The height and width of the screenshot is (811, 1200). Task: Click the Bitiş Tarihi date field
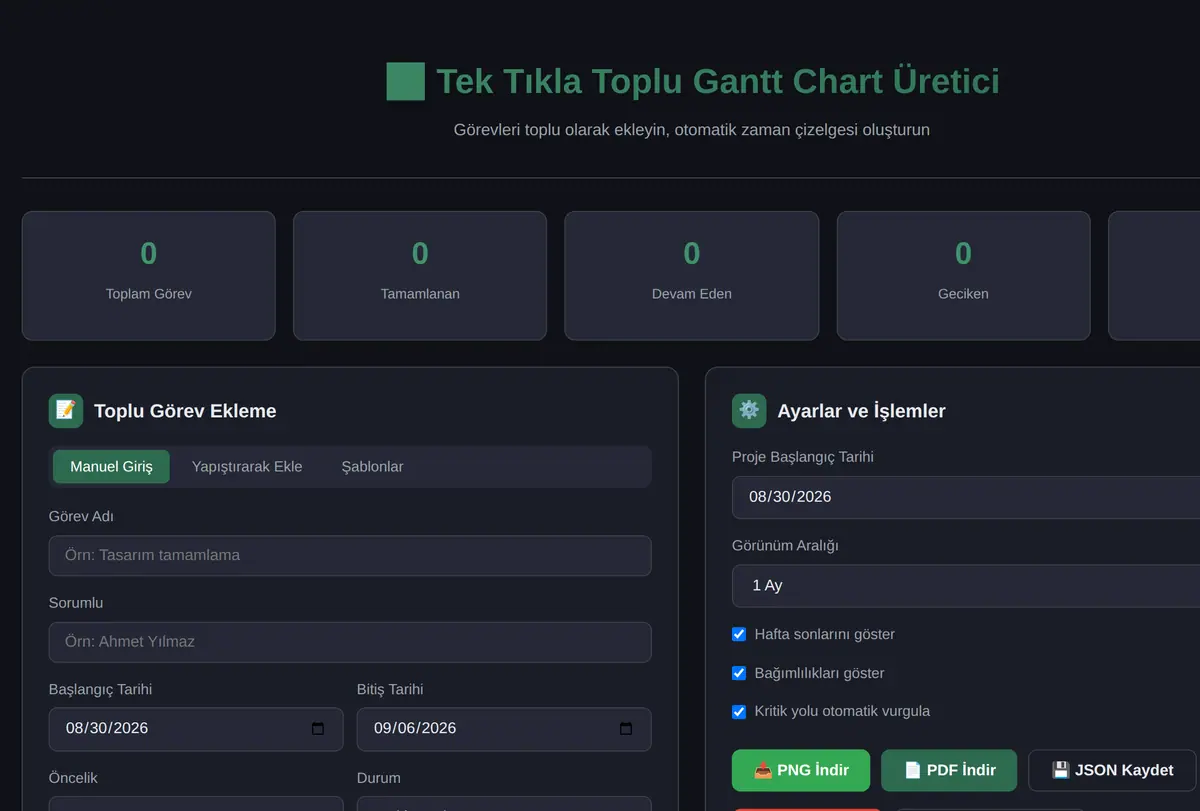tap(504, 729)
